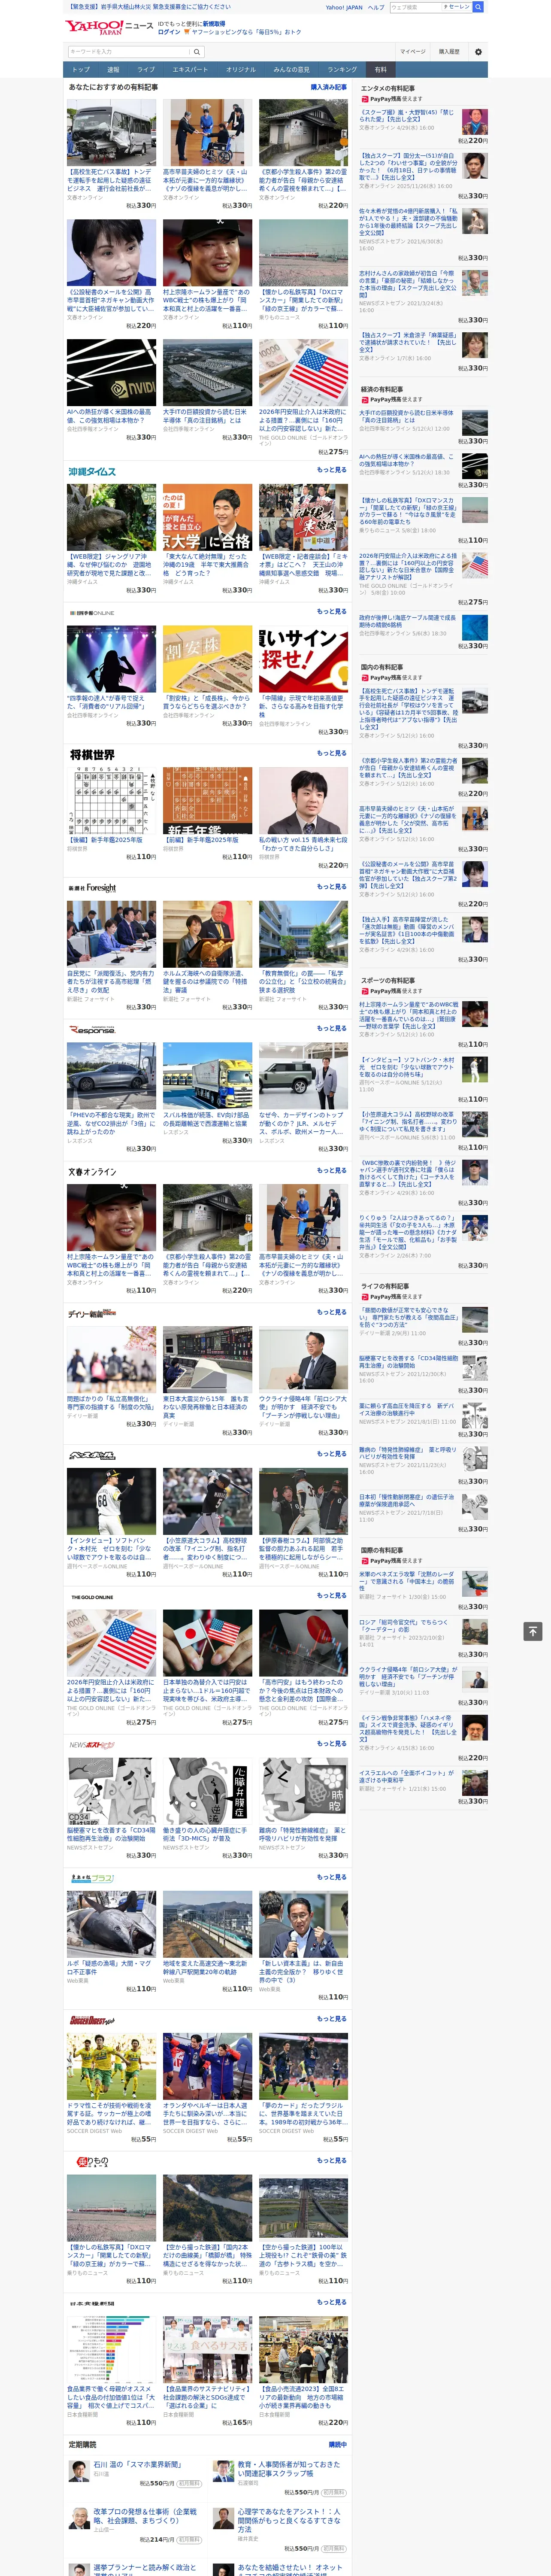Click the 新潮社 Foresight publisher logo

(x=92, y=887)
